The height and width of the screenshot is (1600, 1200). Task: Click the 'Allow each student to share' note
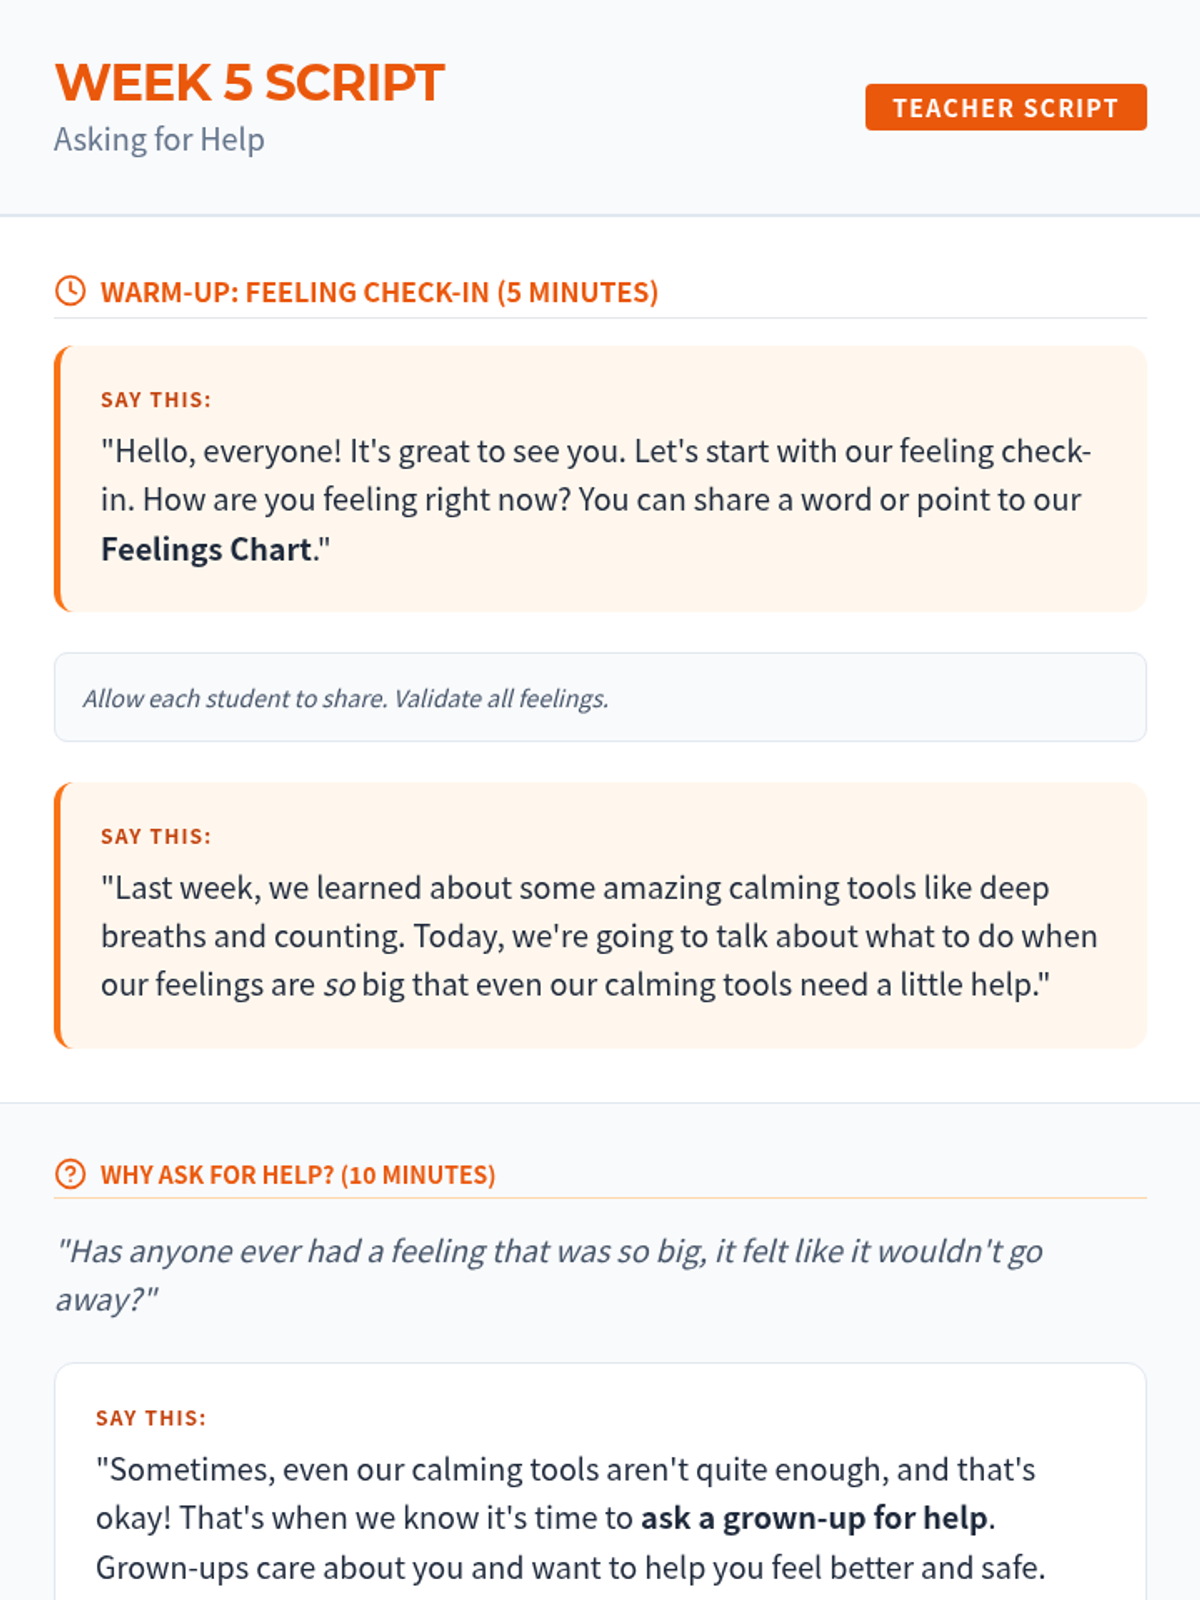click(x=346, y=698)
